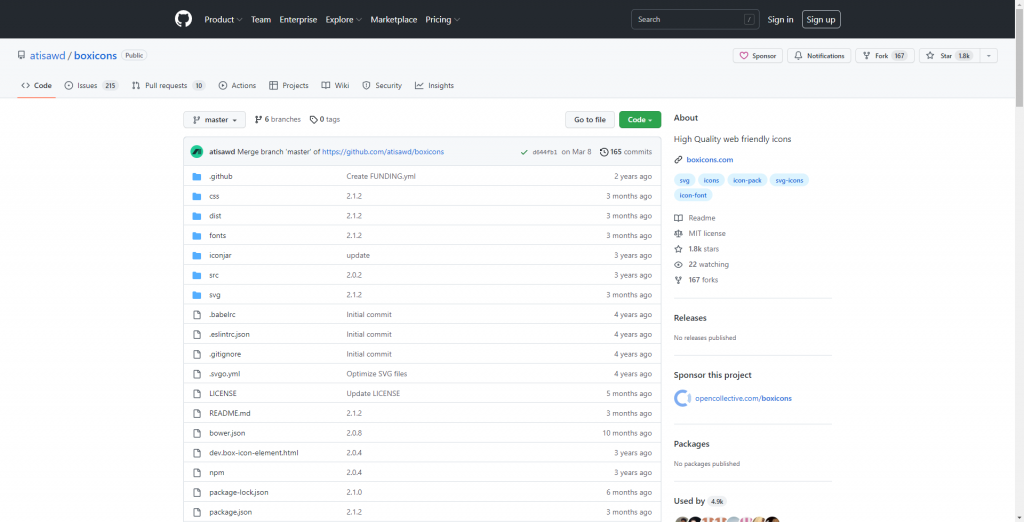Click the repository icon before atisawd
This screenshot has height=522, width=1024.
click(22, 56)
